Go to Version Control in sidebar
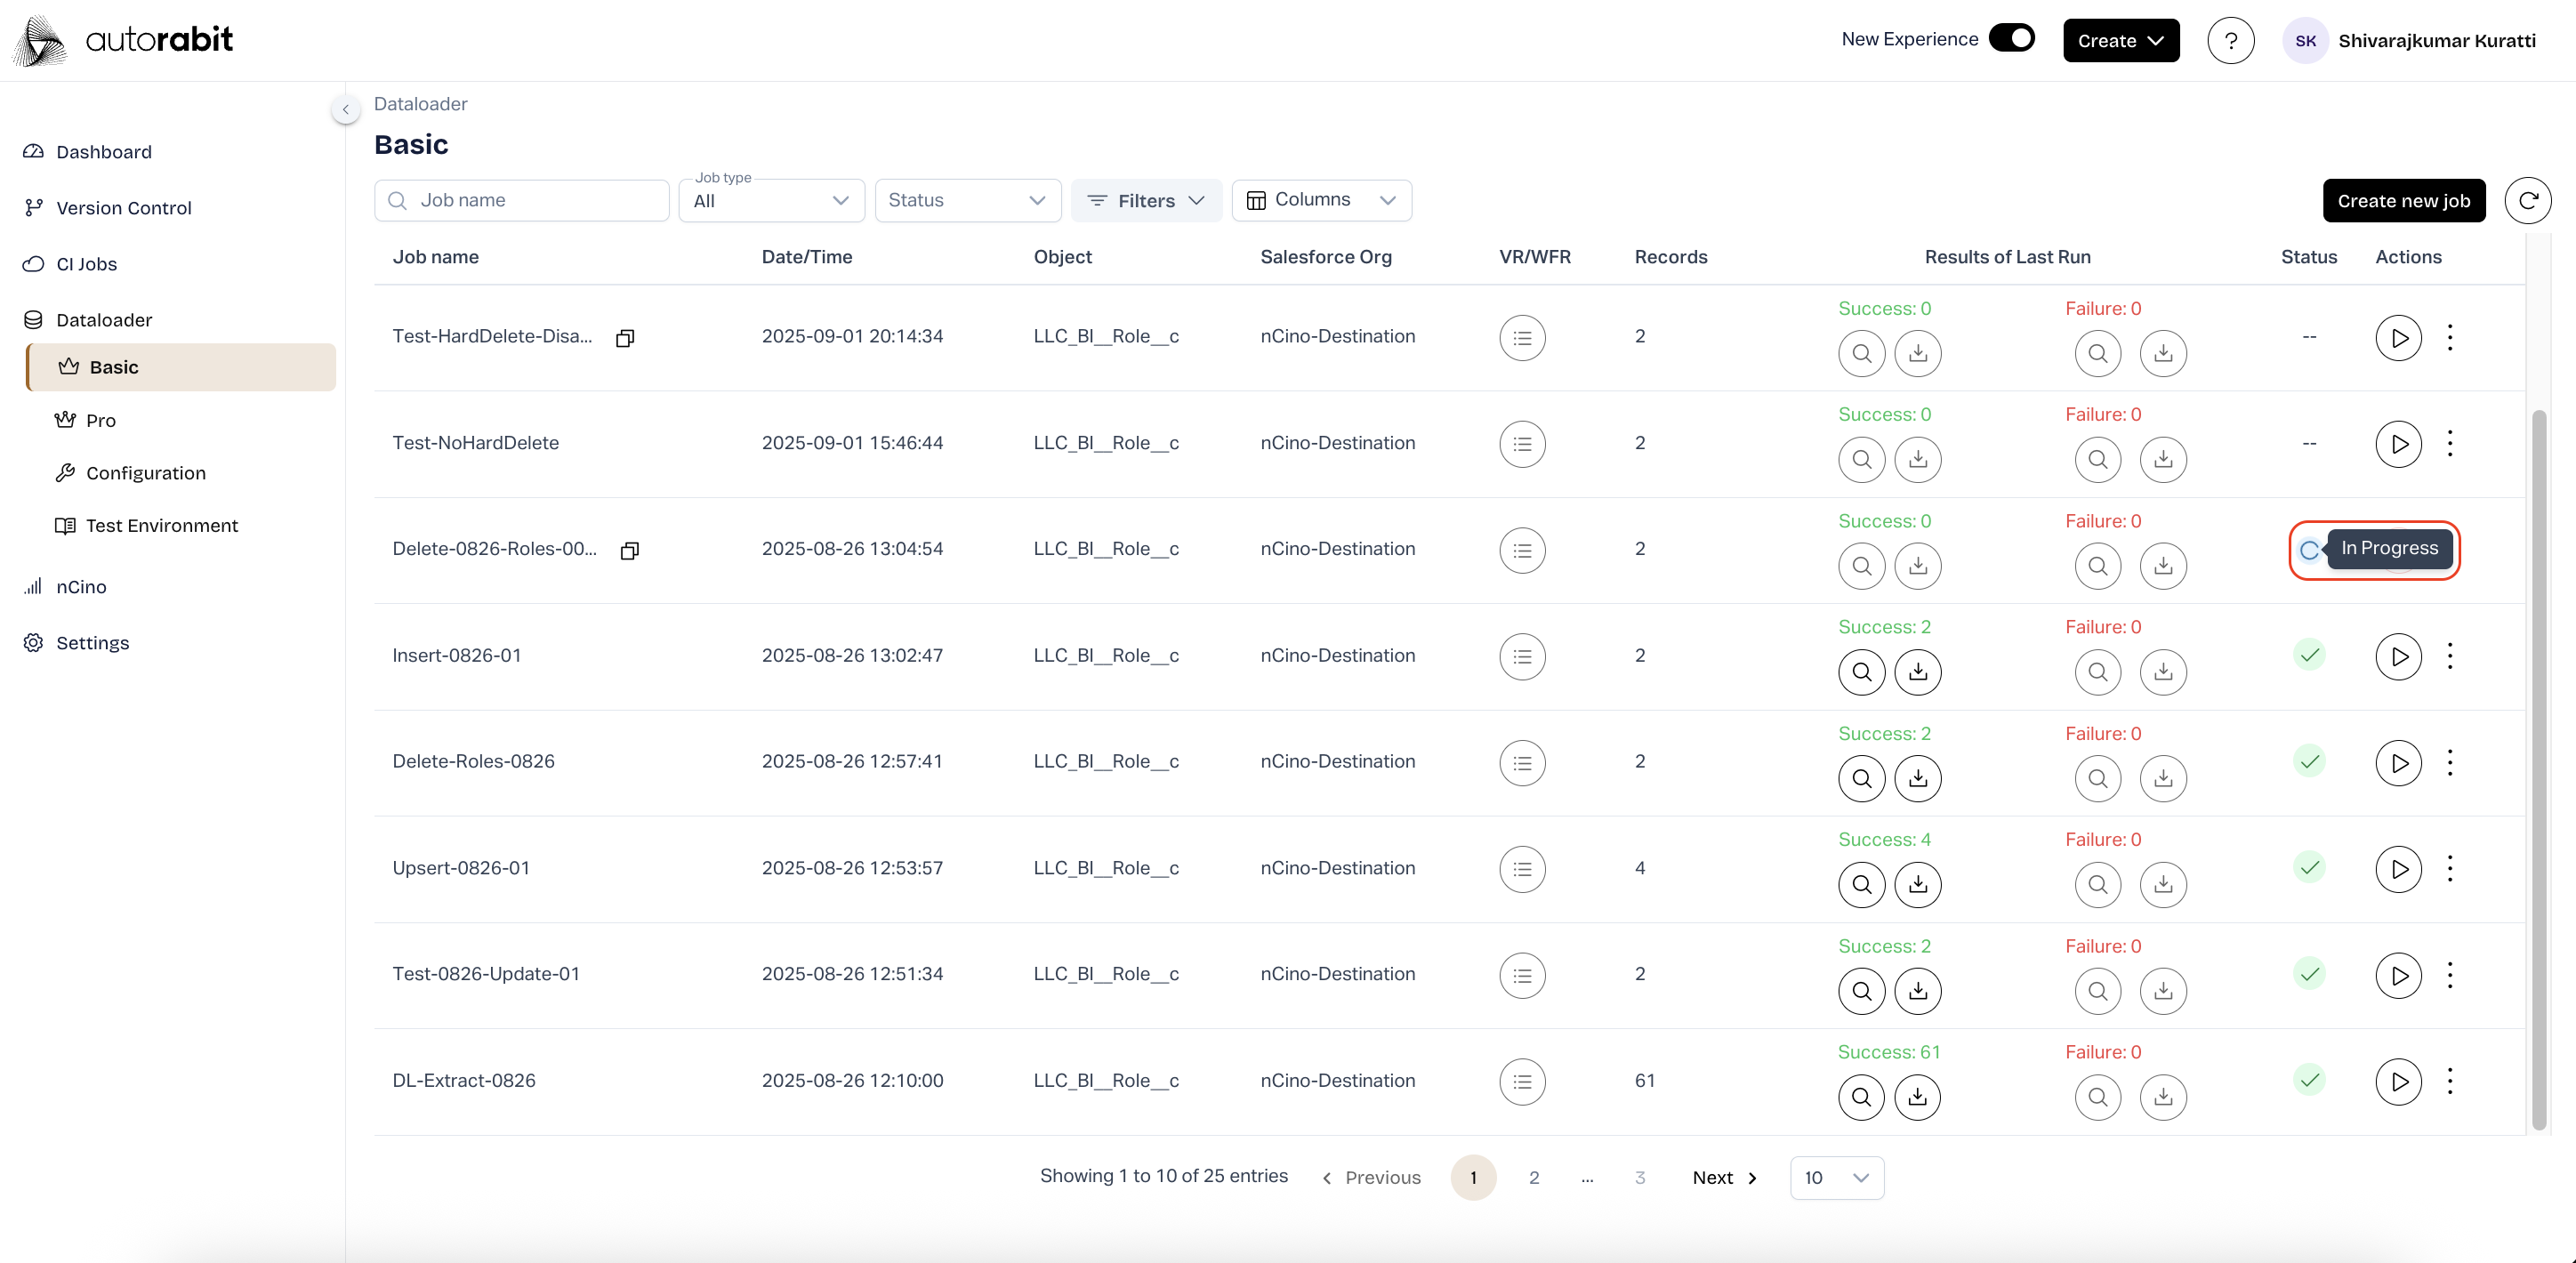The width and height of the screenshot is (2576, 1263). pos(123,208)
